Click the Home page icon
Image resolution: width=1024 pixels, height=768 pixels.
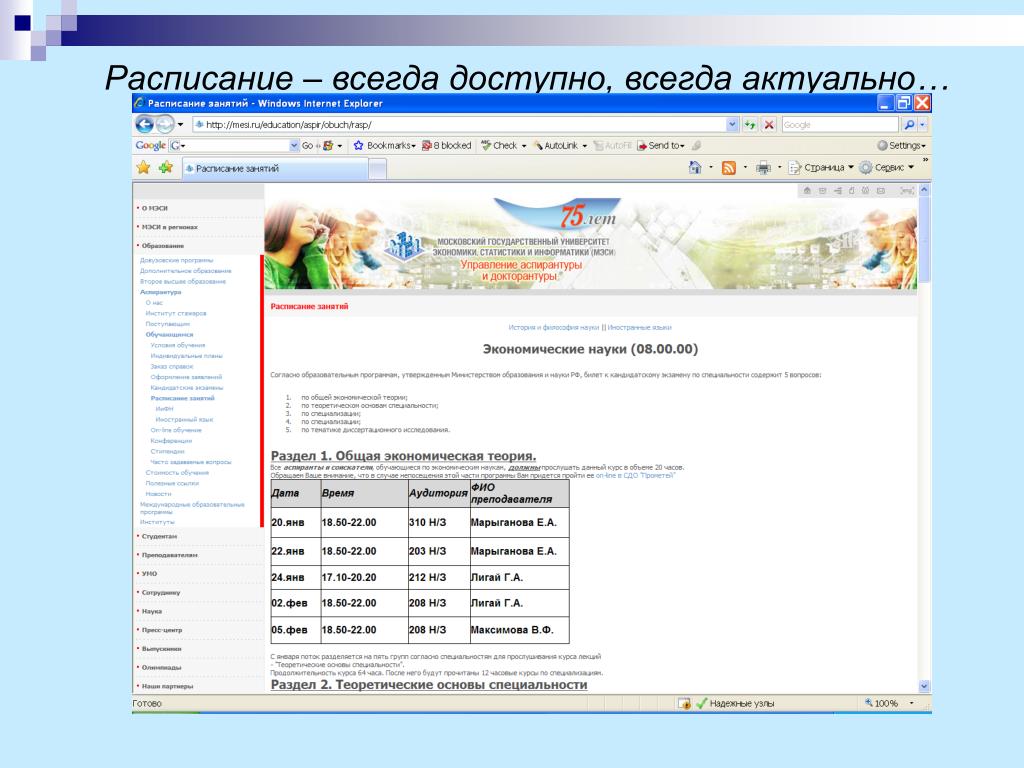pos(695,168)
